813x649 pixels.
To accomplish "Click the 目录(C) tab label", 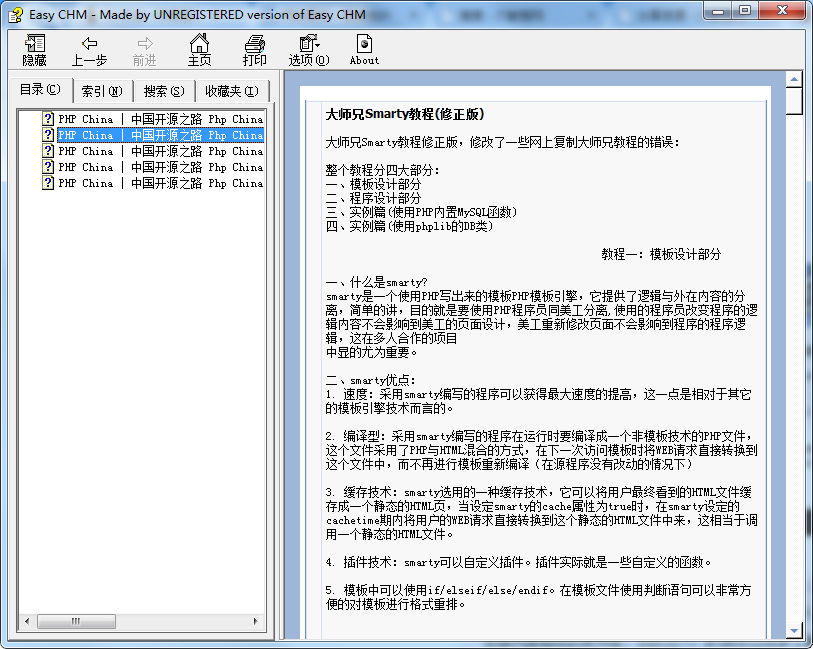I will point(39,89).
